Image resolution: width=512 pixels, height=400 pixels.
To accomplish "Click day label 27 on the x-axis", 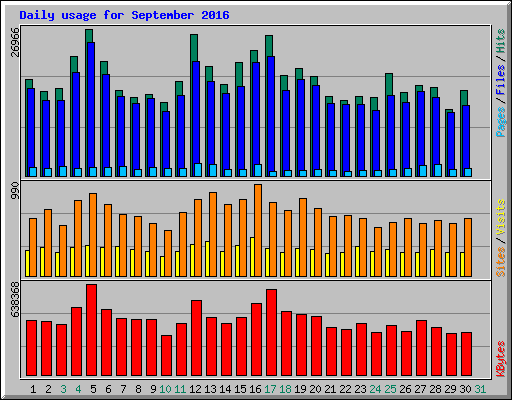I will click(x=420, y=389).
